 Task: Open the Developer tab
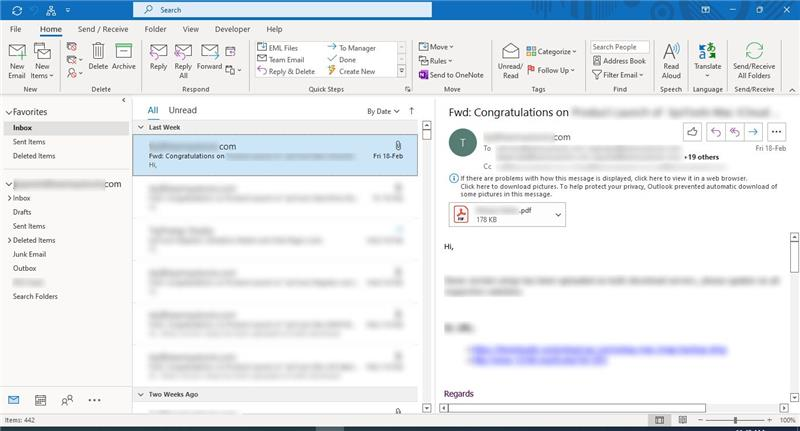pos(232,29)
